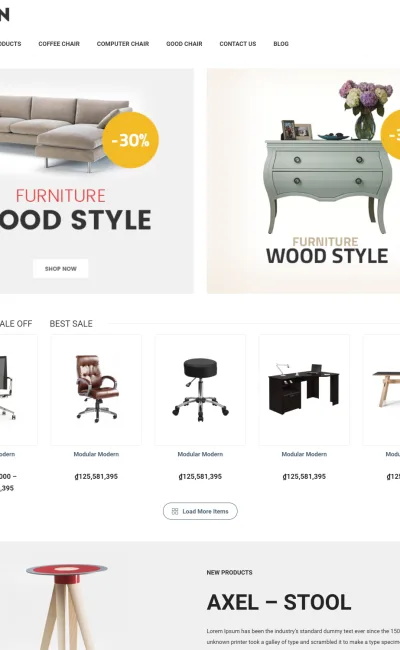The height and width of the screenshot is (650, 400).
Task: Click Modular Modern link under leather chair
Action: [96, 454]
